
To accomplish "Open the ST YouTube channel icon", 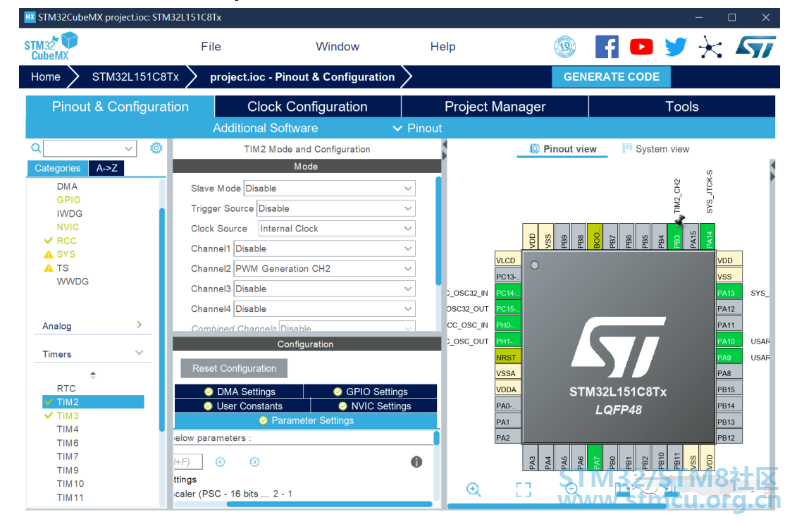I will point(641,47).
